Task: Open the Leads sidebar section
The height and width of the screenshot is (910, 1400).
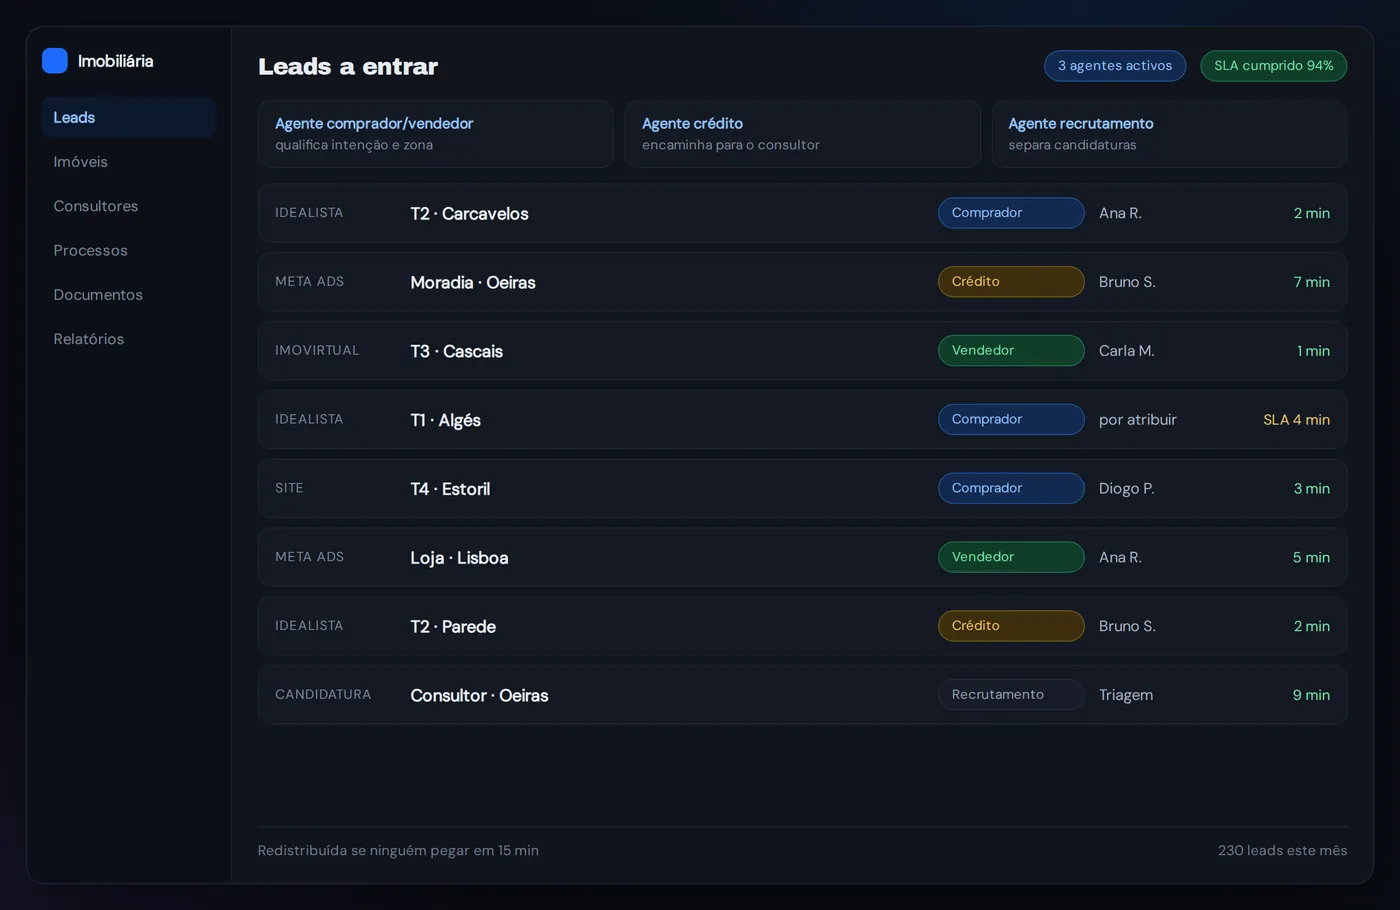Action: tap(129, 117)
